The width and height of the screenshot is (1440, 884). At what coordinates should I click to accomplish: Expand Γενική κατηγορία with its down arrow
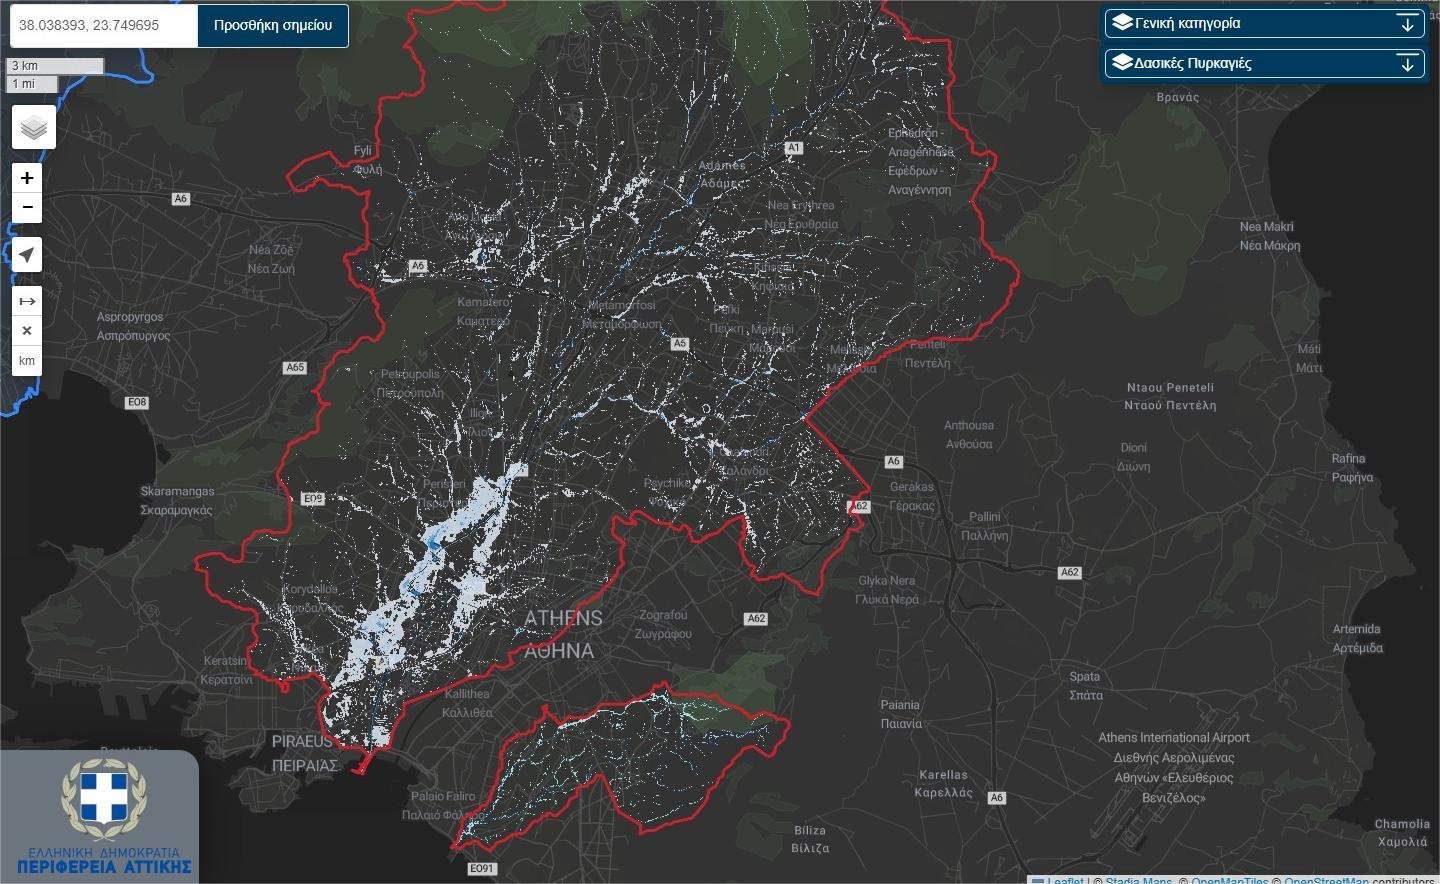(x=1407, y=24)
